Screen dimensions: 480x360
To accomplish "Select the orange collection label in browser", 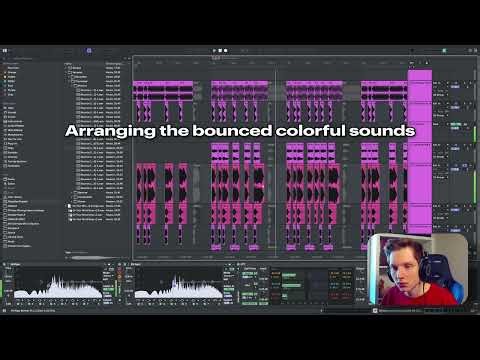I will pyautogui.click(x=10, y=72).
